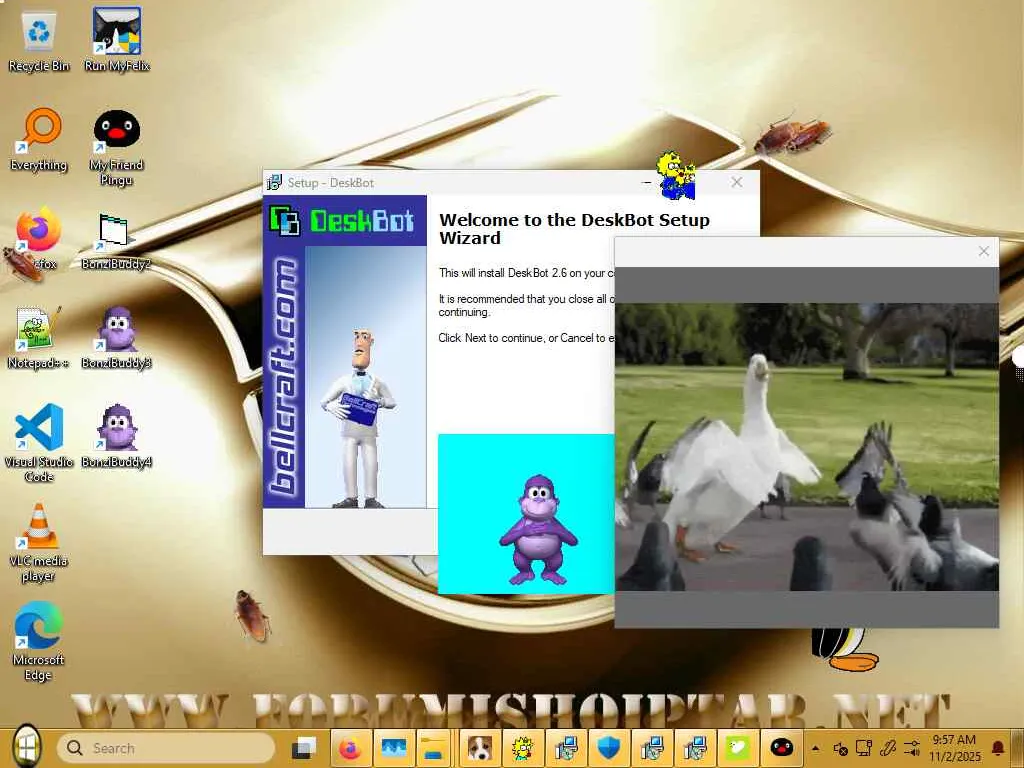Launch the Run MyFelix shortcut
Image resolution: width=1024 pixels, height=768 pixels.
[117, 40]
